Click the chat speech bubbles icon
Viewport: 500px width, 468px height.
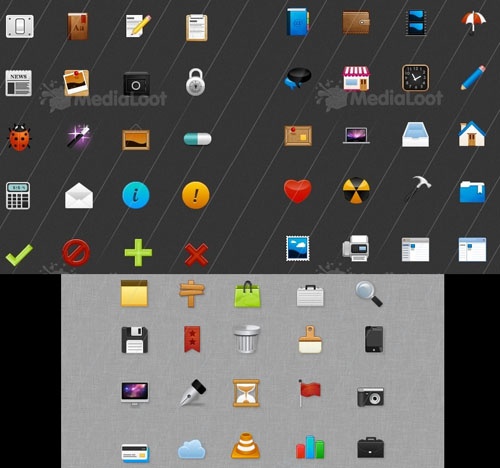point(298,78)
